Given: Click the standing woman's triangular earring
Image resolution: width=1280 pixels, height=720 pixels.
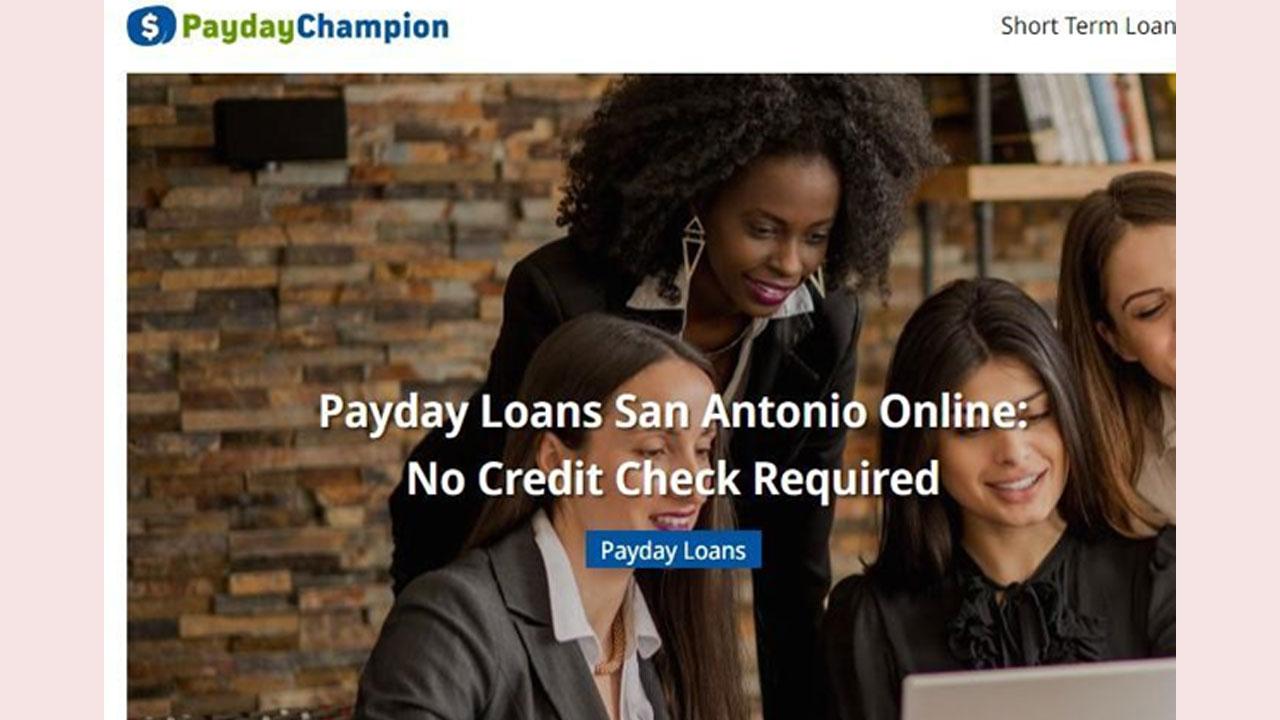Looking at the screenshot, I should 692,250.
